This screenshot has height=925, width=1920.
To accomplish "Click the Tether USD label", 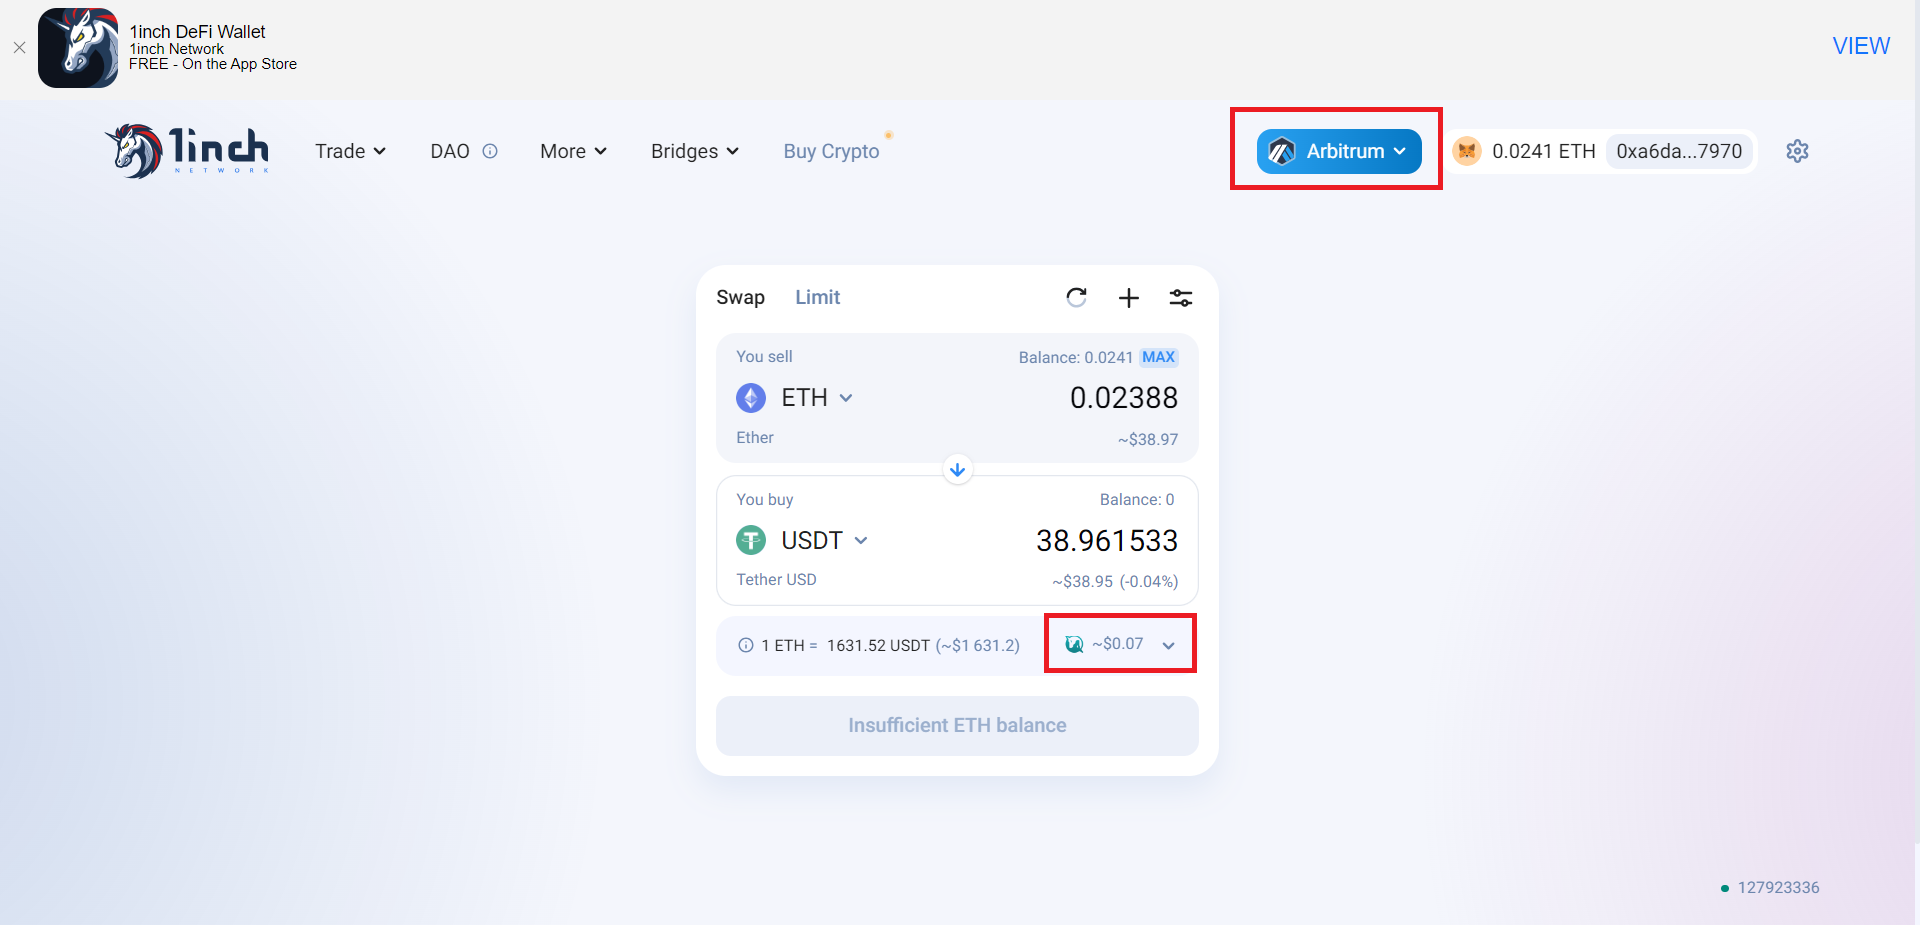I will pyautogui.click(x=776, y=579).
